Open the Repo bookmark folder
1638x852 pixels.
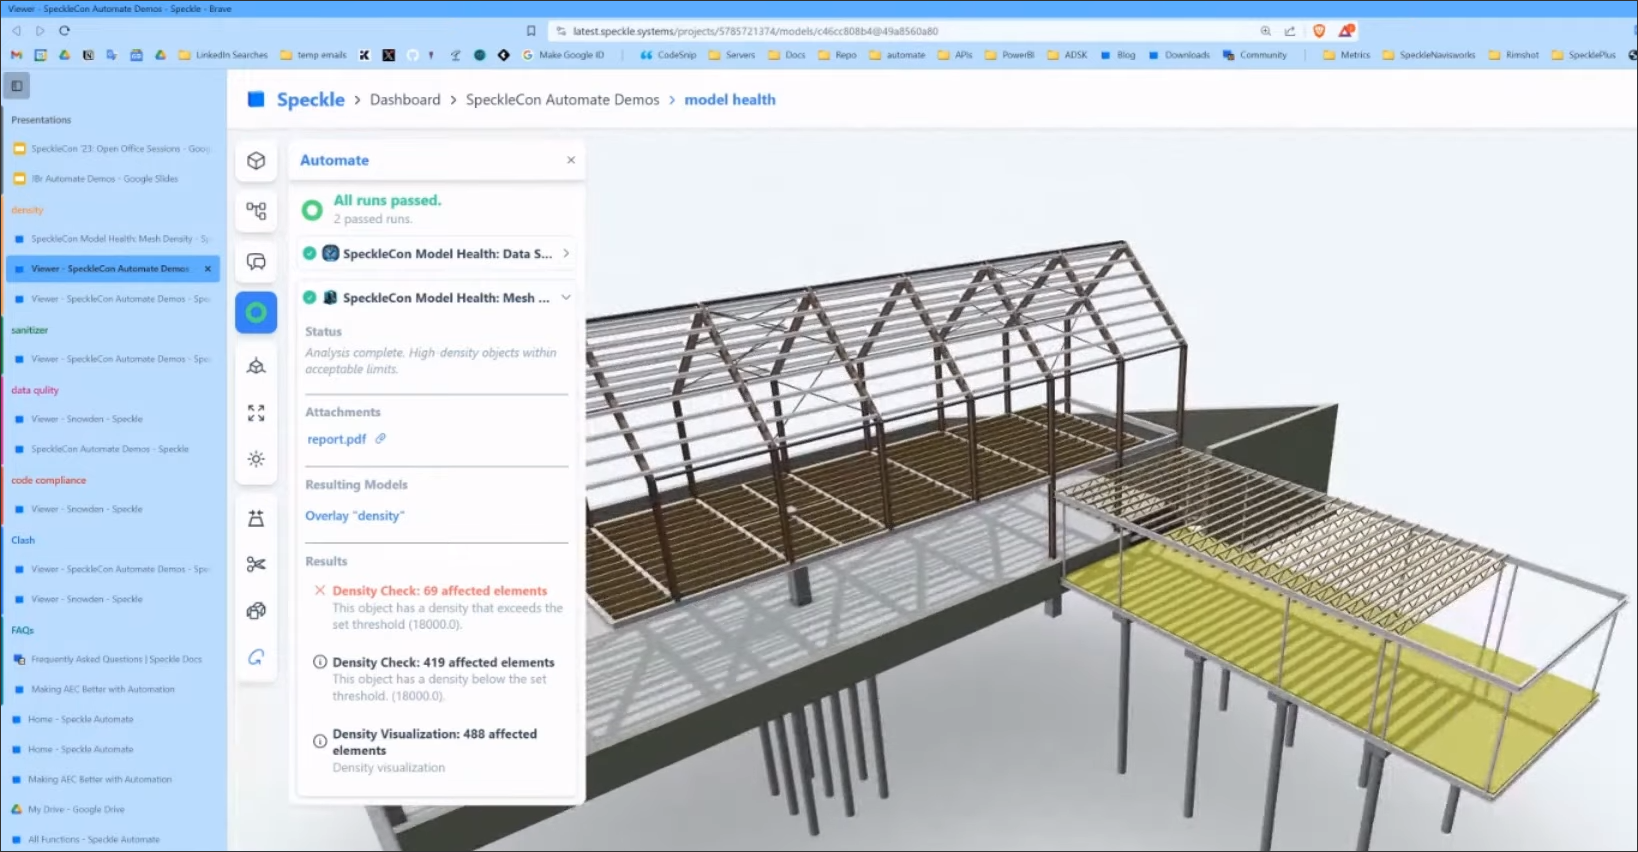coord(838,55)
